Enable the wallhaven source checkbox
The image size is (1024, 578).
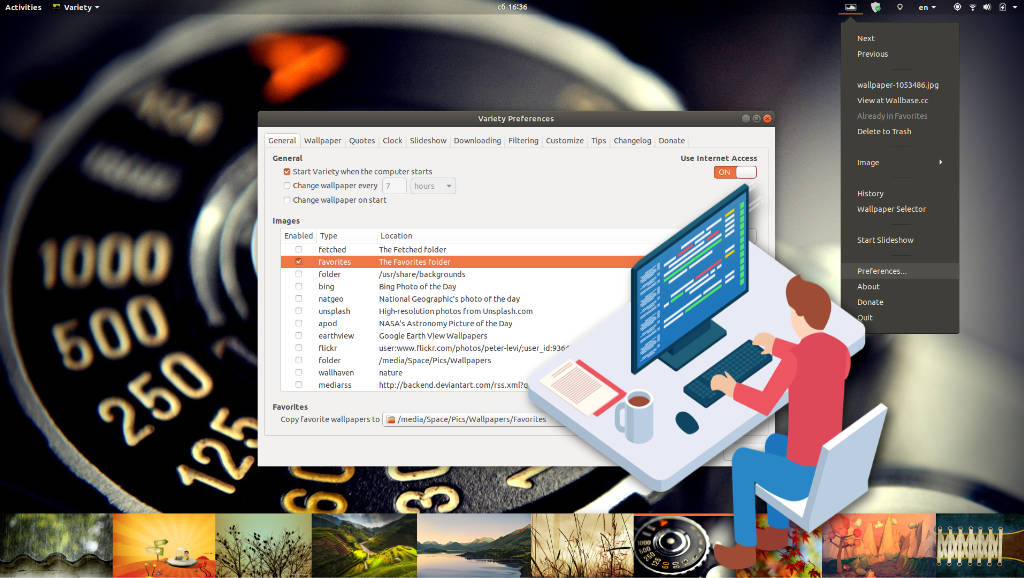pyautogui.click(x=298, y=373)
